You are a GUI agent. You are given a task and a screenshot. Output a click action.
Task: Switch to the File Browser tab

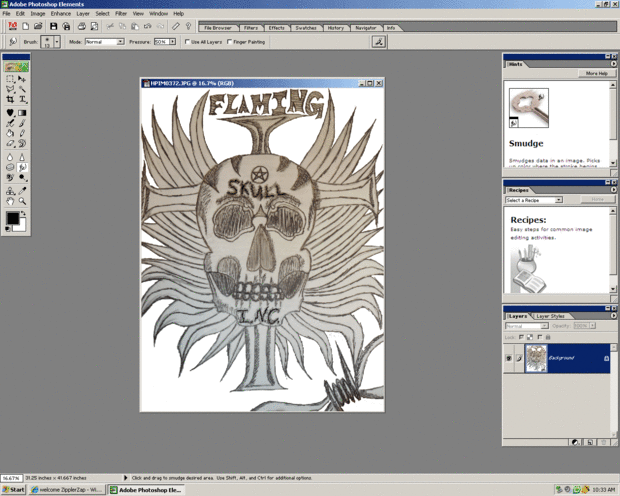point(217,28)
